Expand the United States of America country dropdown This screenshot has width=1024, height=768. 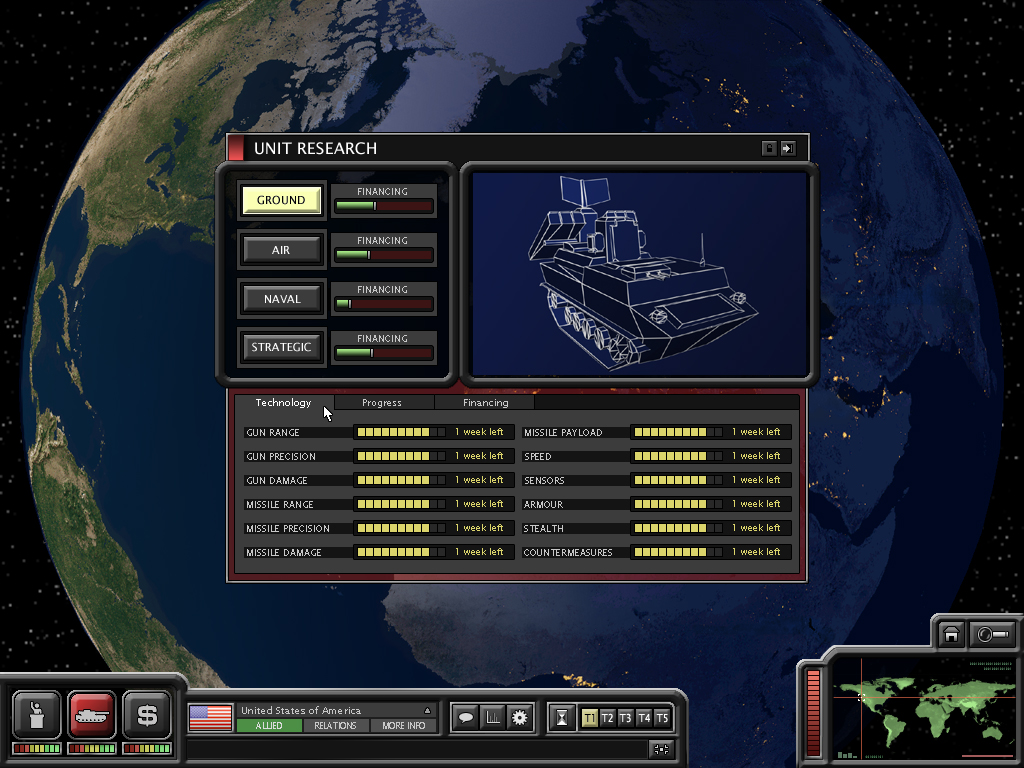tap(427, 710)
